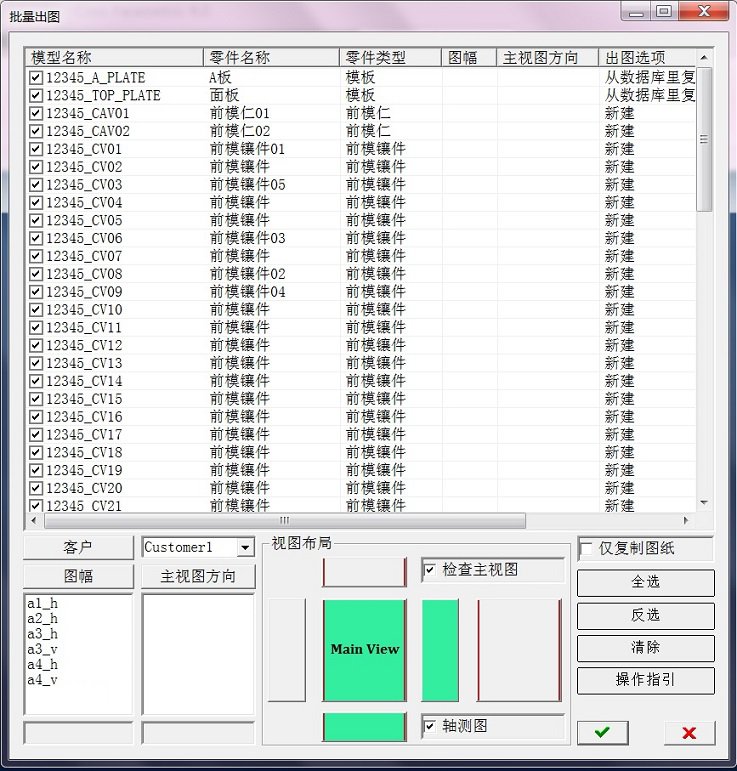This screenshot has height=771, width=737.
Task: Open the Customer1 dropdown
Action: click(x=245, y=547)
